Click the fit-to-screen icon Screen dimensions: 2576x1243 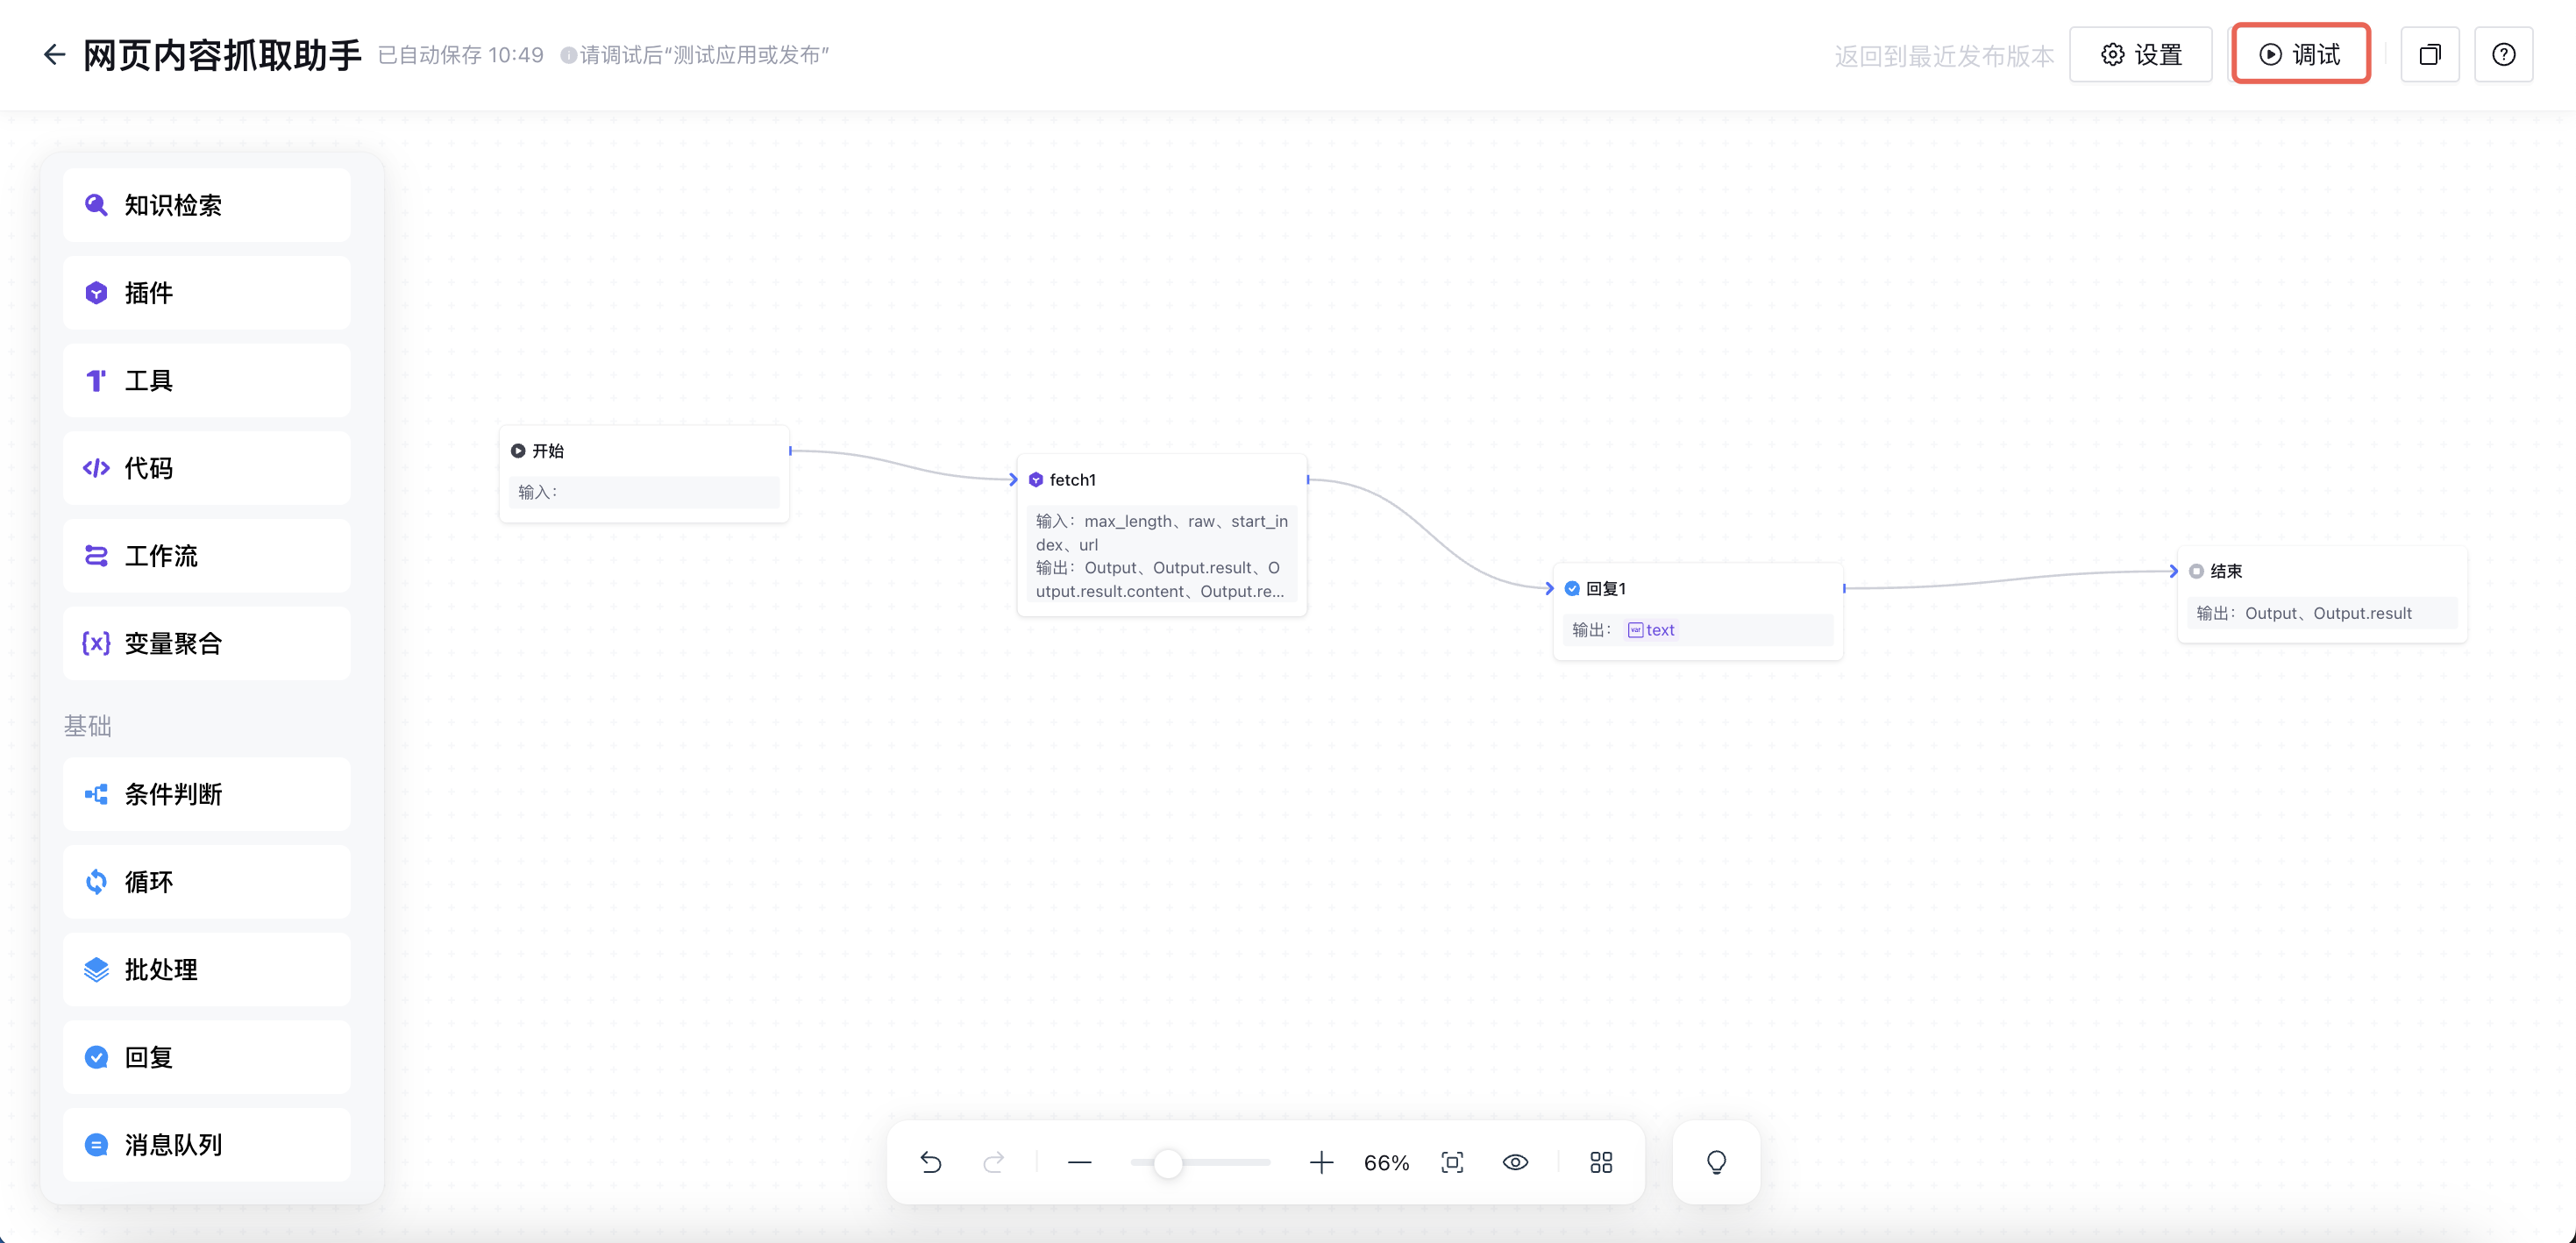coord(1452,1162)
